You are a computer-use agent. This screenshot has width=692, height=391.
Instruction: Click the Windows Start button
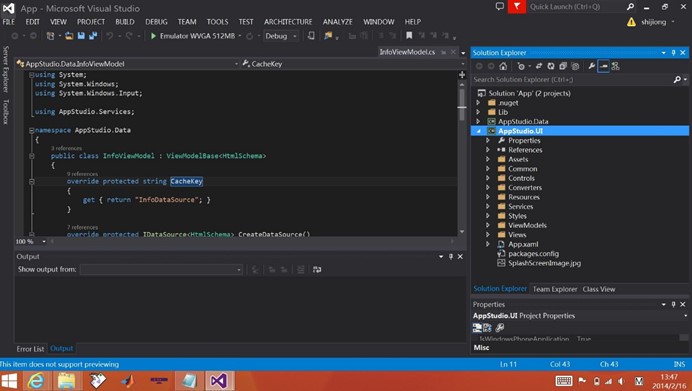click(x=9, y=380)
